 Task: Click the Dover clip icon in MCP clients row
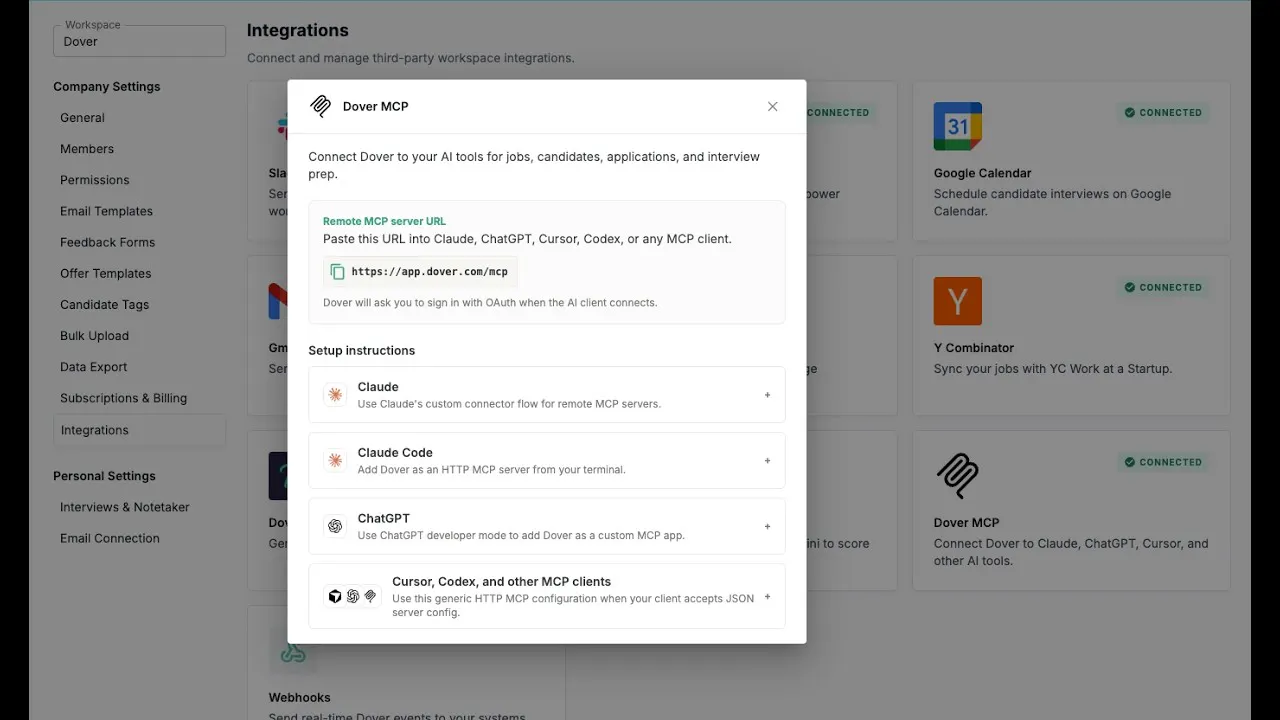coord(370,596)
